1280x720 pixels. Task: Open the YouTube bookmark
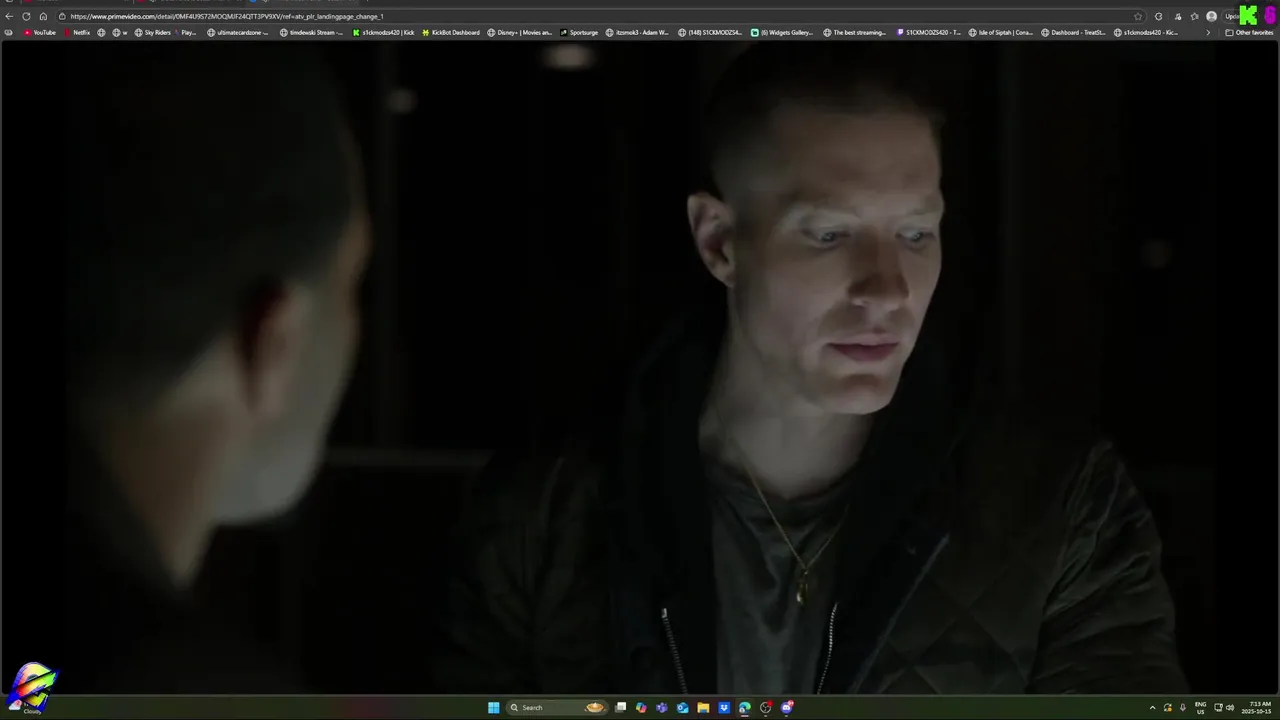point(40,33)
